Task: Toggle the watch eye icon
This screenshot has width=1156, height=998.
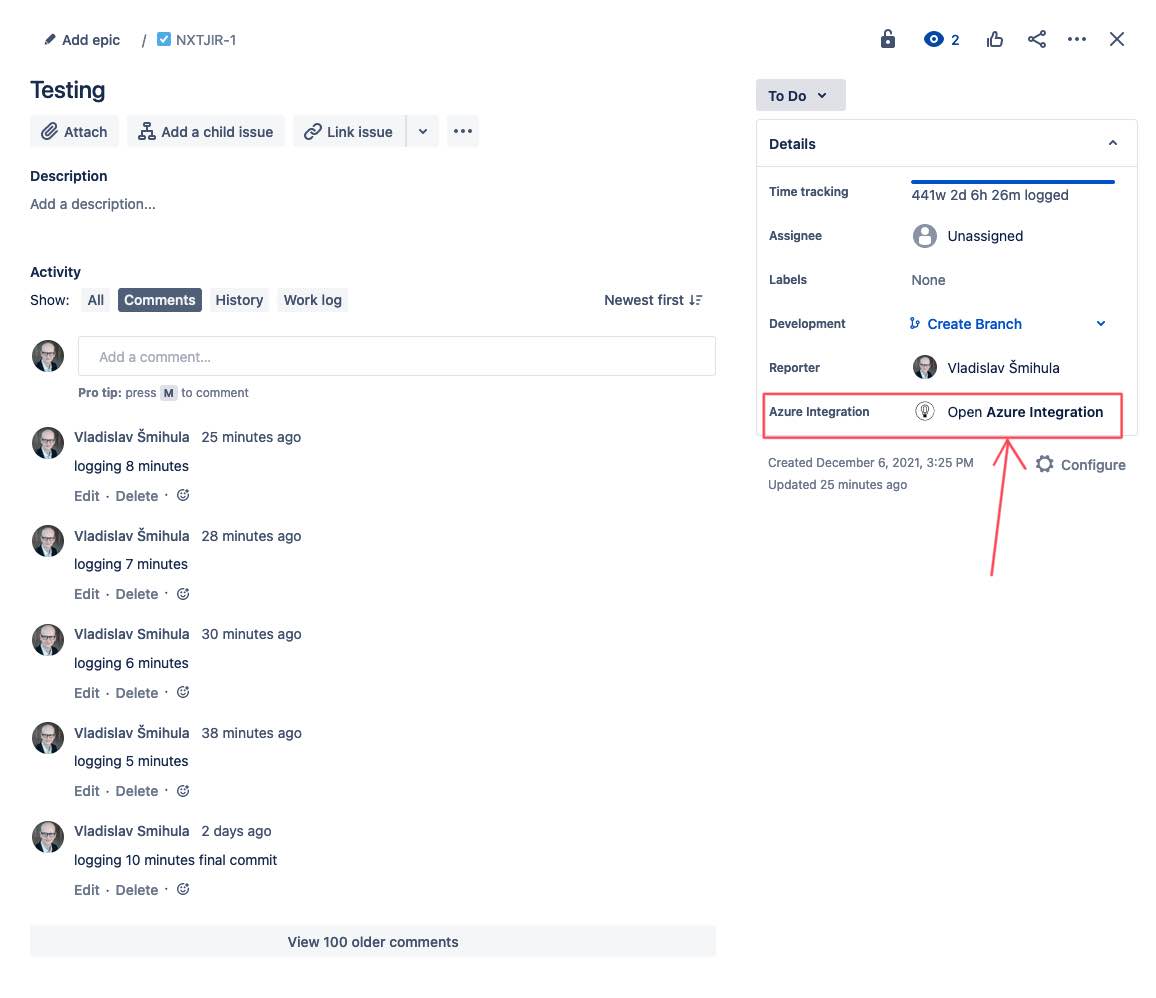Action: (x=933, y=39)
